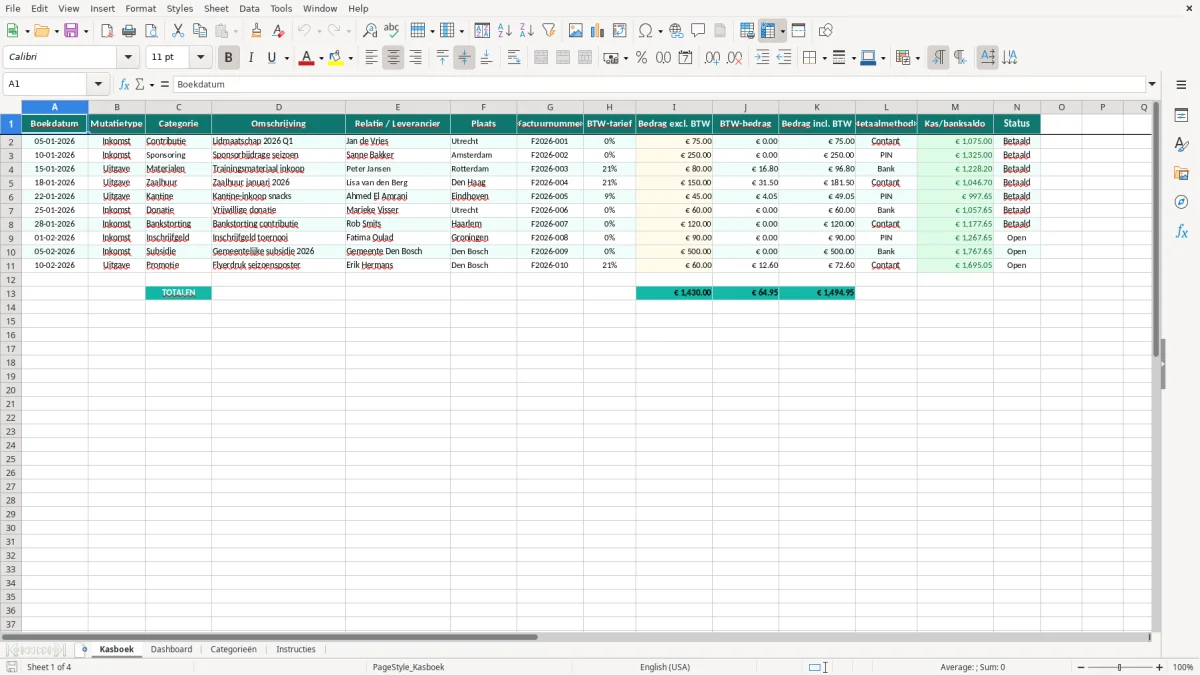Click the Draw Functions shapes icon
The height and width of the screenshot is (675, 1200).
[x=825, y=31]
